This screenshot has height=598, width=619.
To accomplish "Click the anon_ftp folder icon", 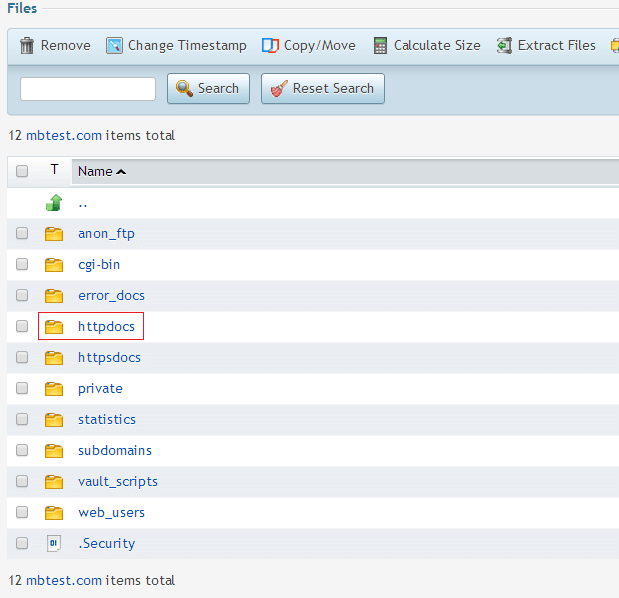I will tap(54, 234).
